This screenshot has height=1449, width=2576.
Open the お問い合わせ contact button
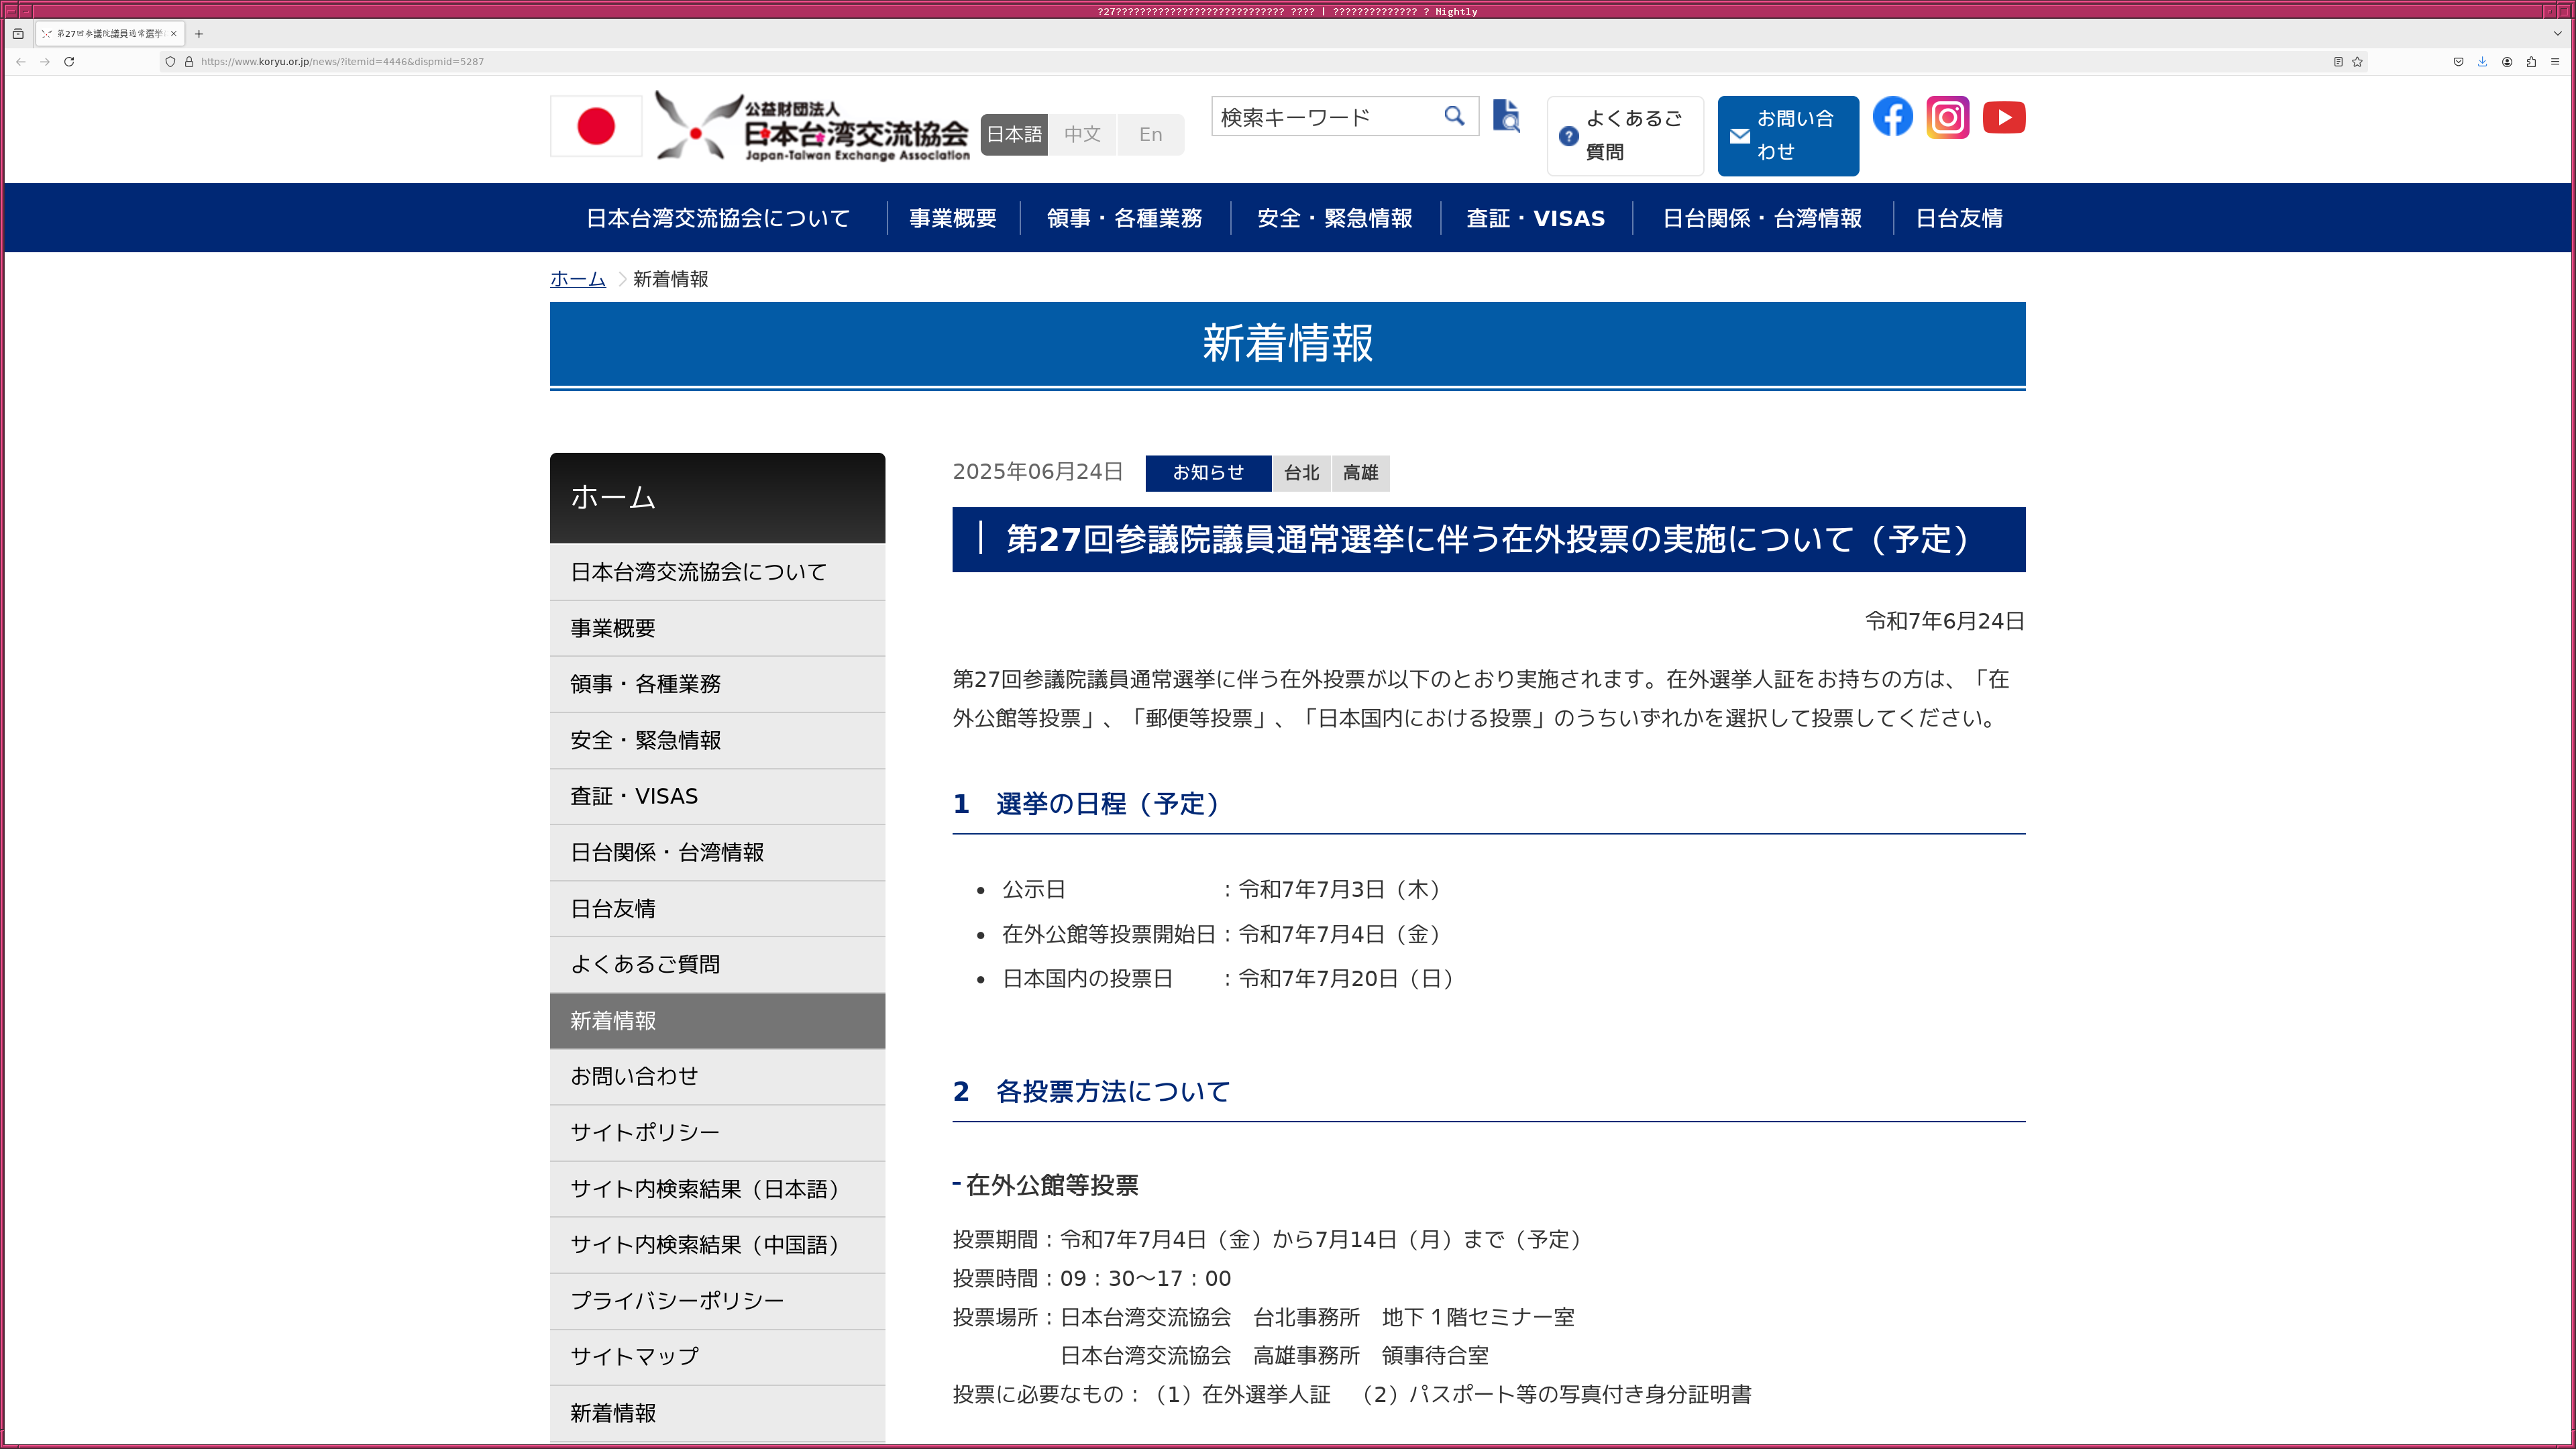(x=1788, y=136)
